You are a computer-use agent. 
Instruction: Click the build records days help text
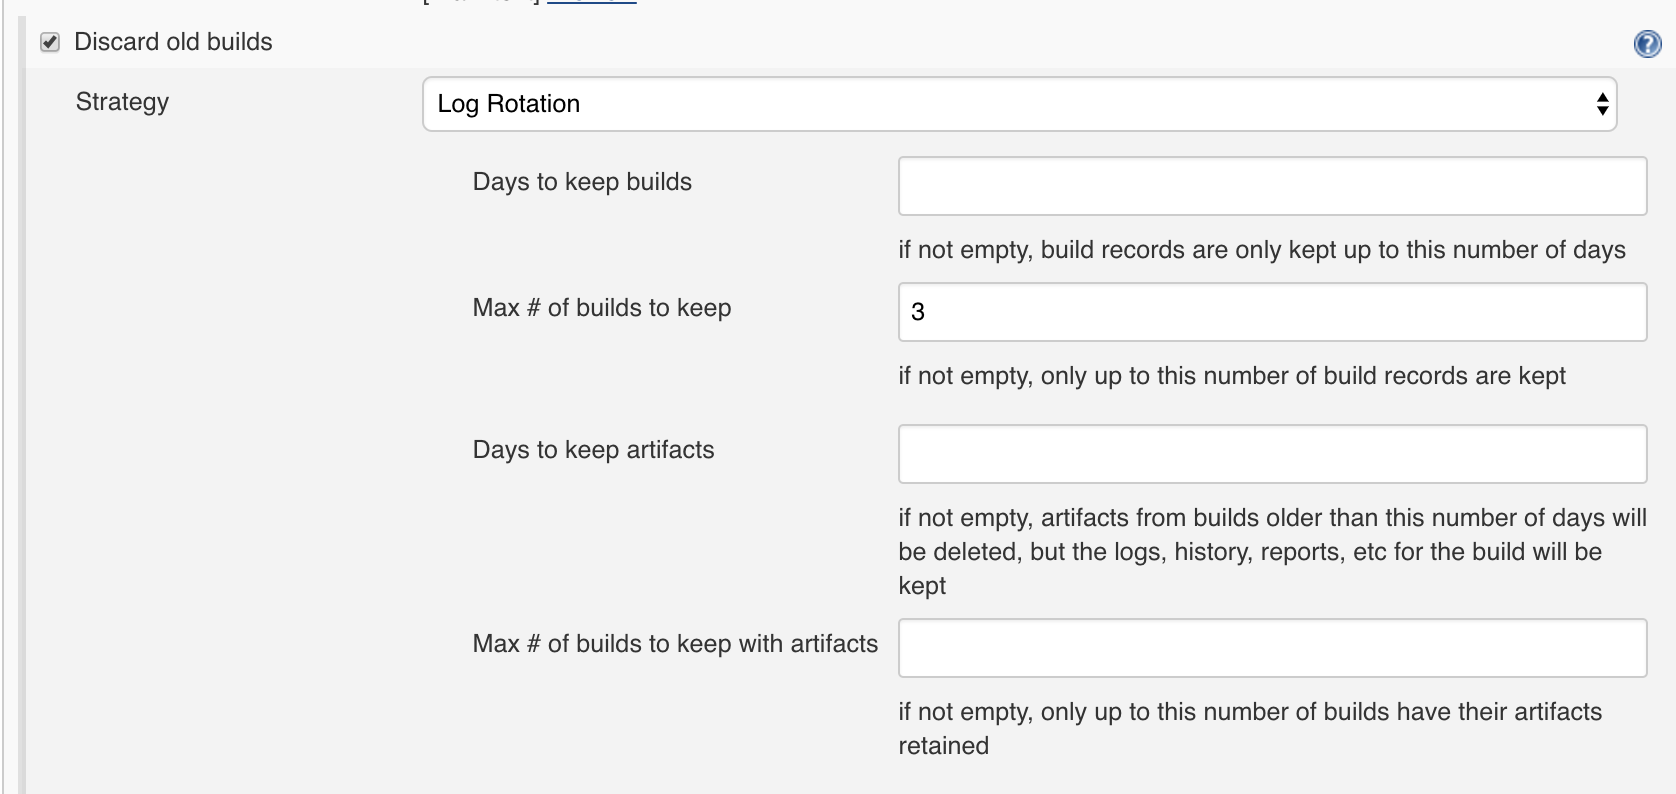coord(1262,250)
